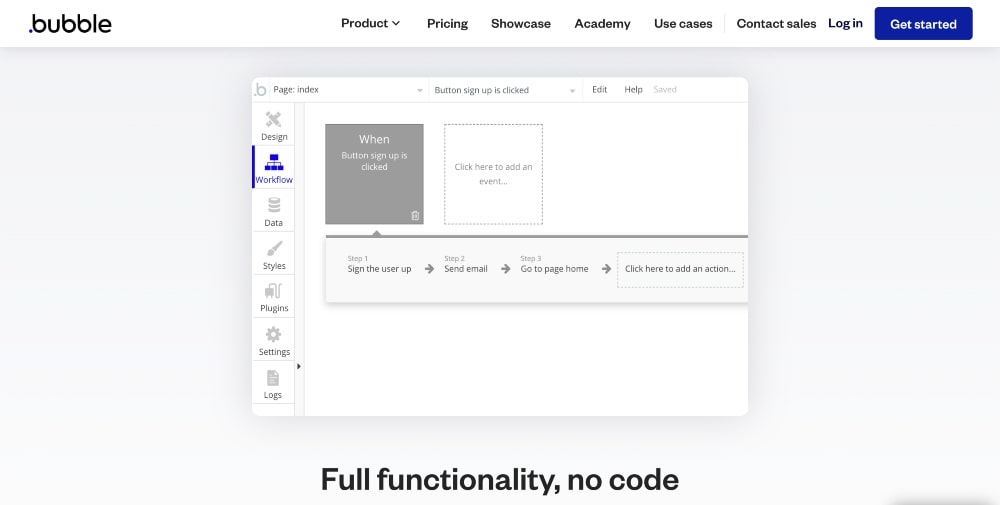This screenshot has height=505, width=1000.
Task: Click the add an event placeholder box
Action: [493, 174]
